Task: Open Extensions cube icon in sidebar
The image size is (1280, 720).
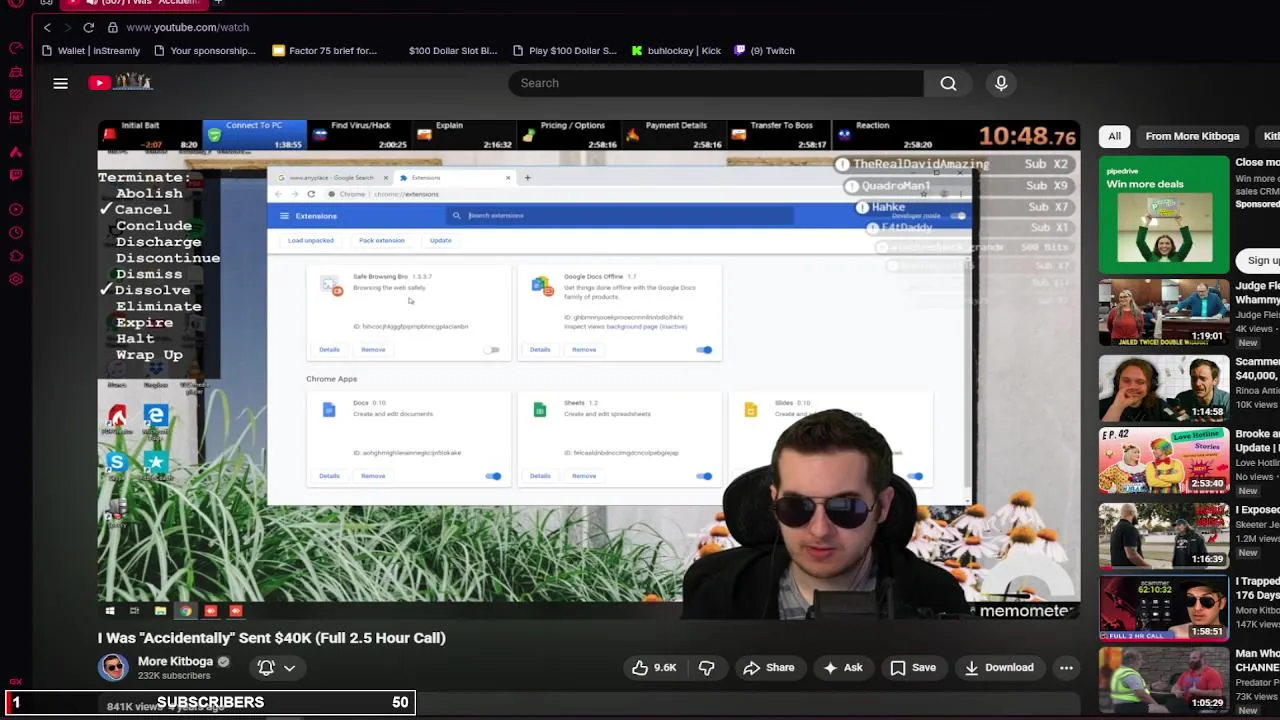Action: (16, 256)
